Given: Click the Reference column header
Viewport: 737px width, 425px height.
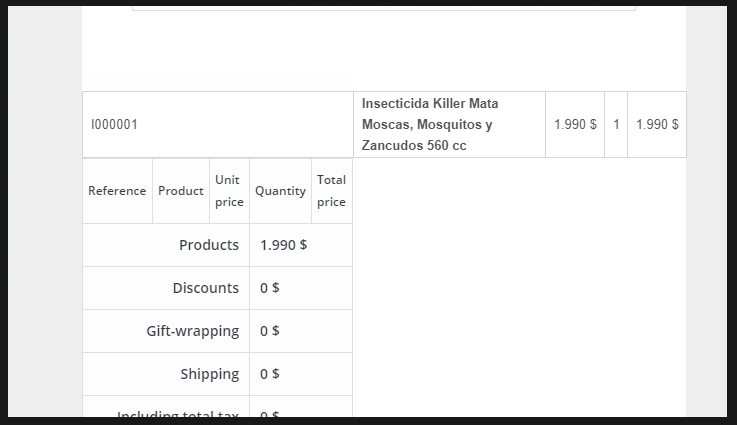Looking at the screenshot, I should 117,191.
